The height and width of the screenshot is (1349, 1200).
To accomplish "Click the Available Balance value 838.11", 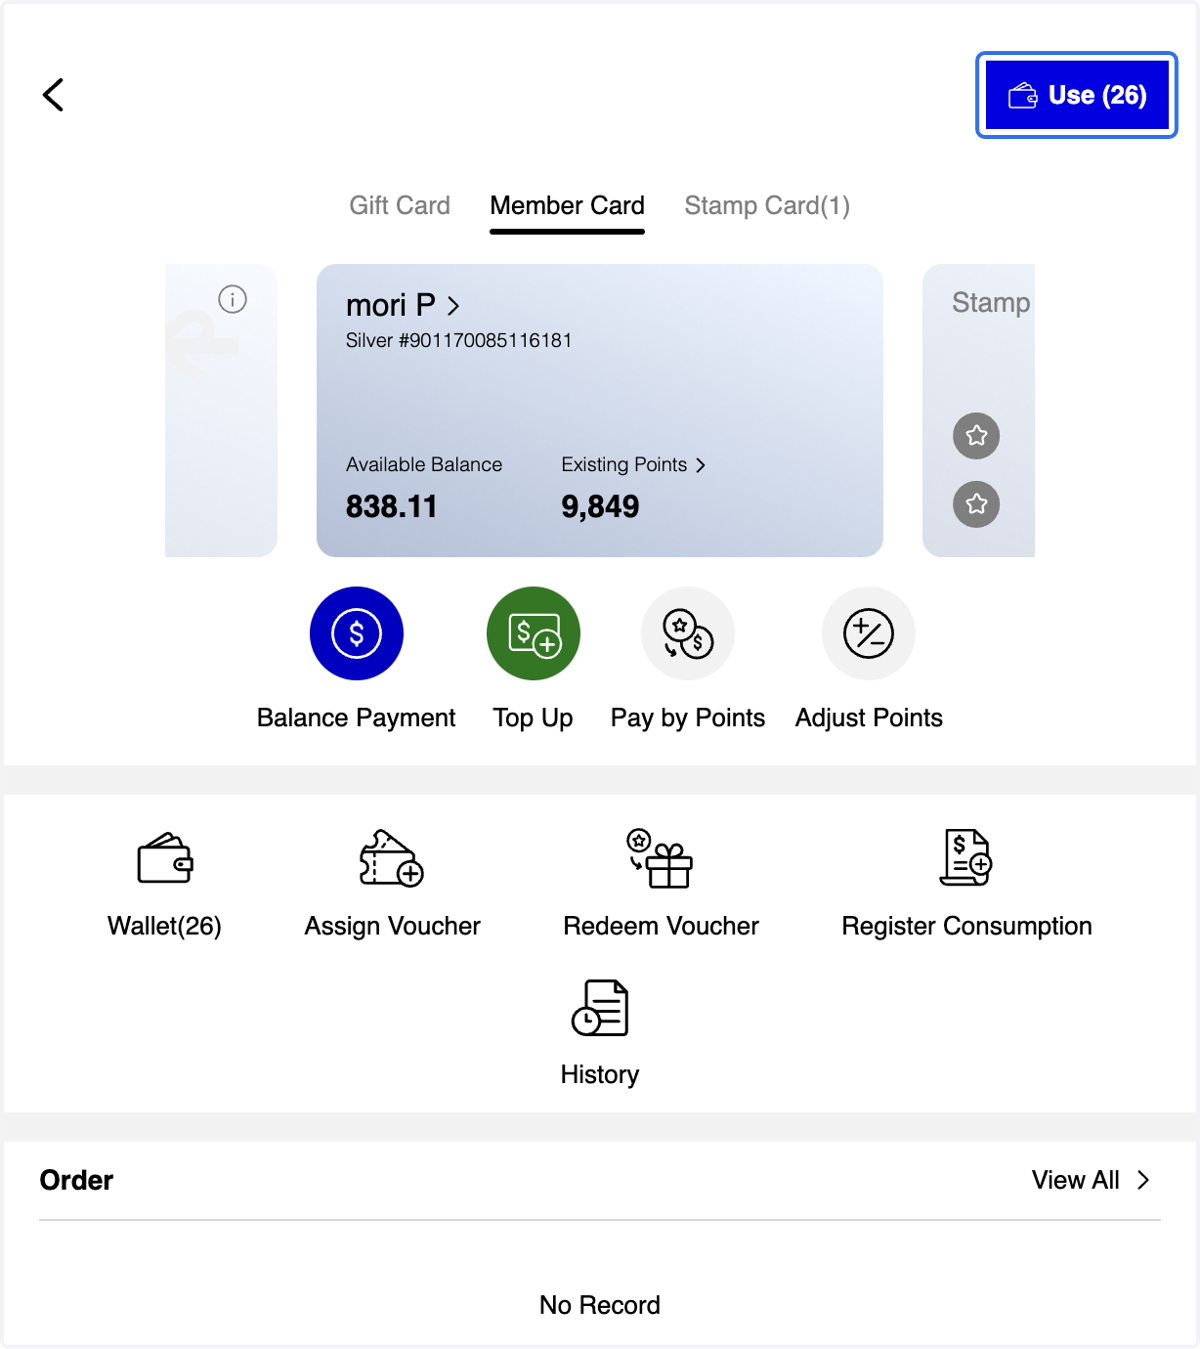I will point(391,507).
